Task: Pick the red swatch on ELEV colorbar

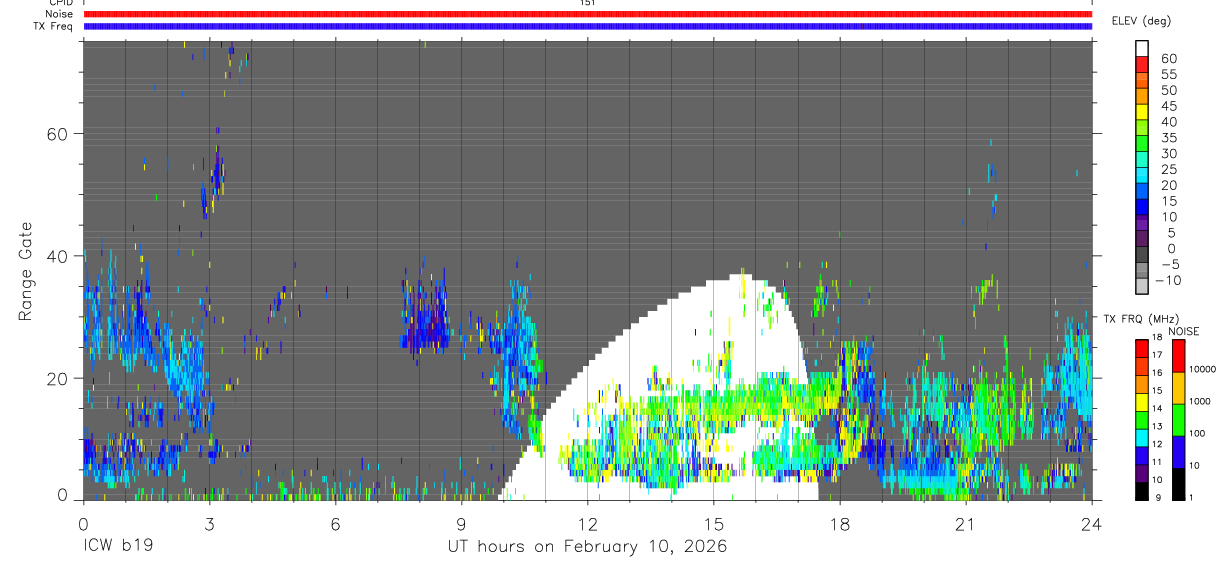Action: point(1143,64)
